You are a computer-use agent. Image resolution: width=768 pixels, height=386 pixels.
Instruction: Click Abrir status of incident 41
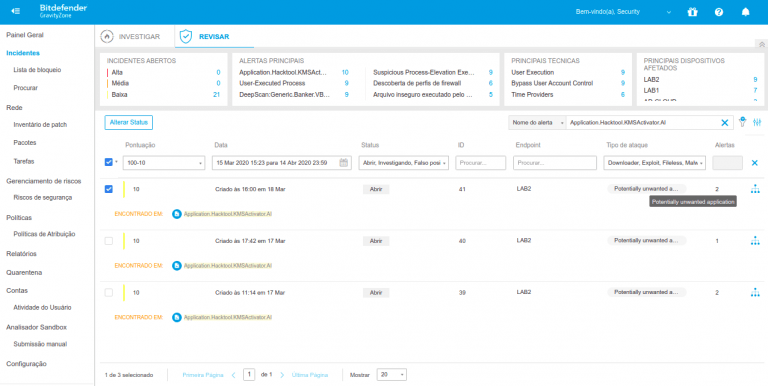[x=376, y=189]
